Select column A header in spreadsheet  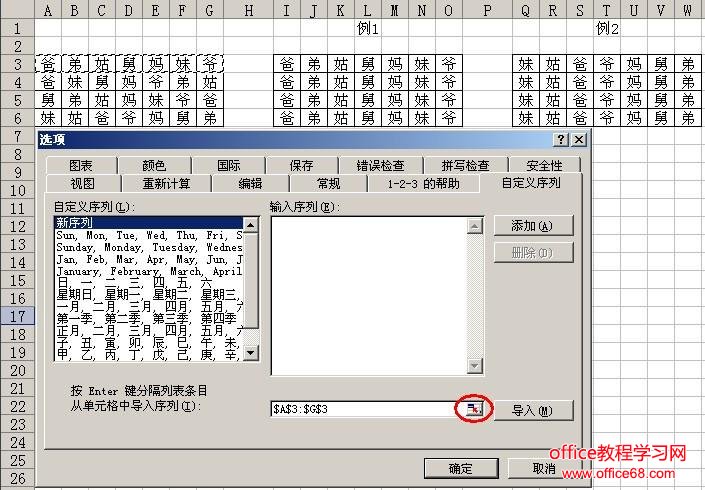(x=48, y=9)
